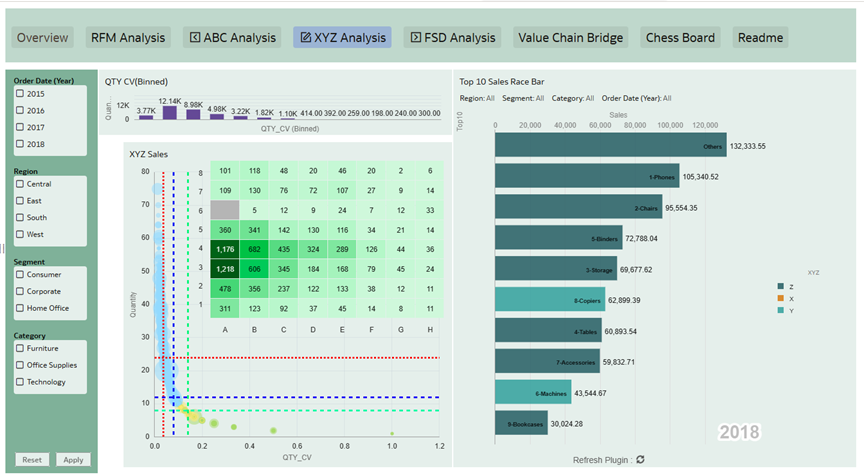Click the 8.98K histogram bar
The width and height of the screenshot is (864, 475).
193,115
